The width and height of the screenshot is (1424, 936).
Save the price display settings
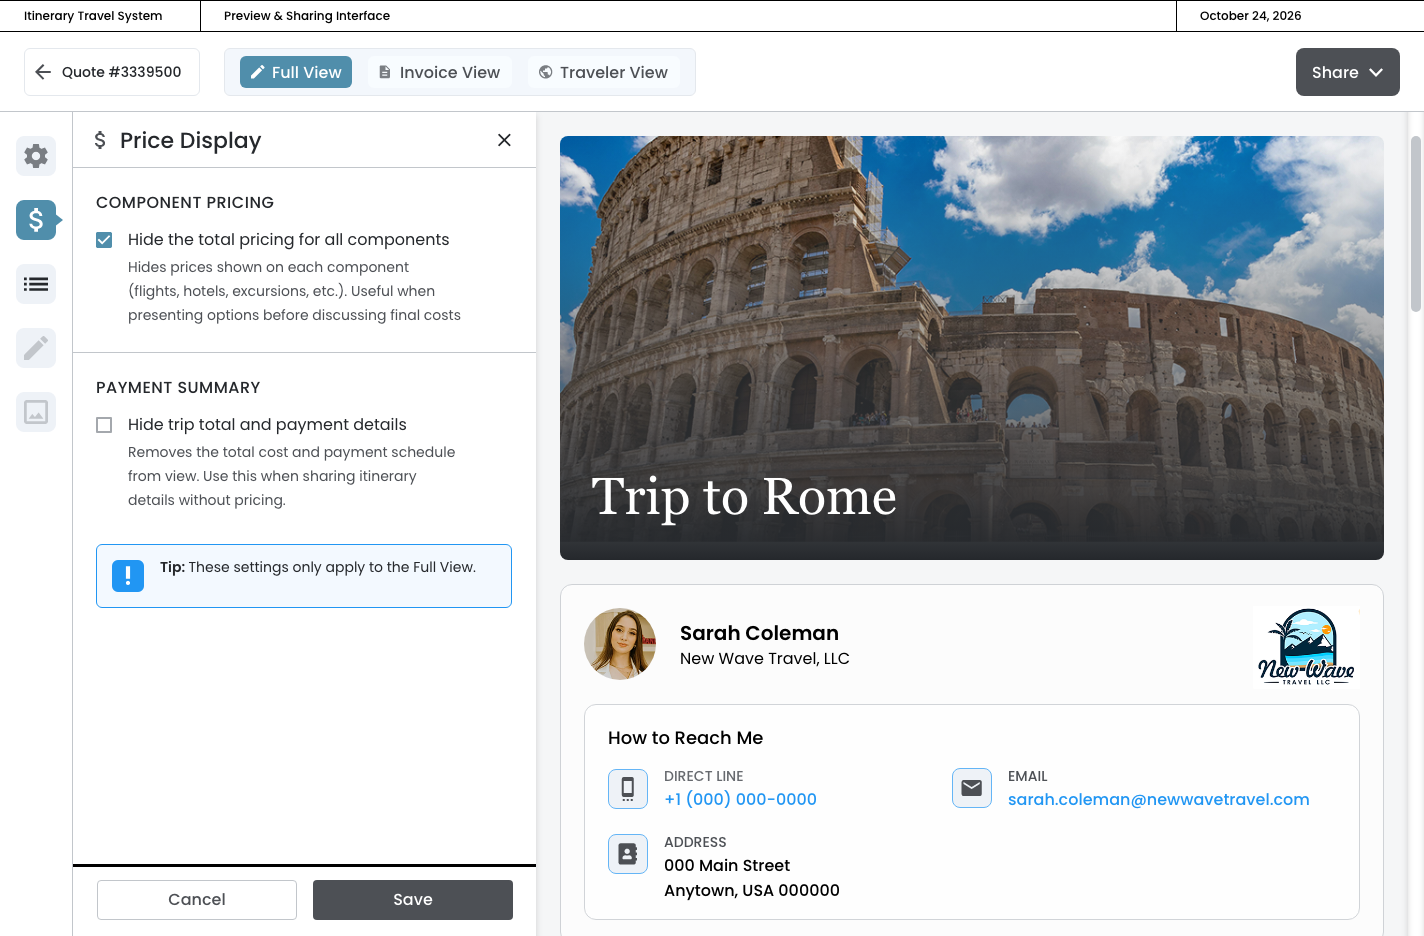[x=412, y=900]
